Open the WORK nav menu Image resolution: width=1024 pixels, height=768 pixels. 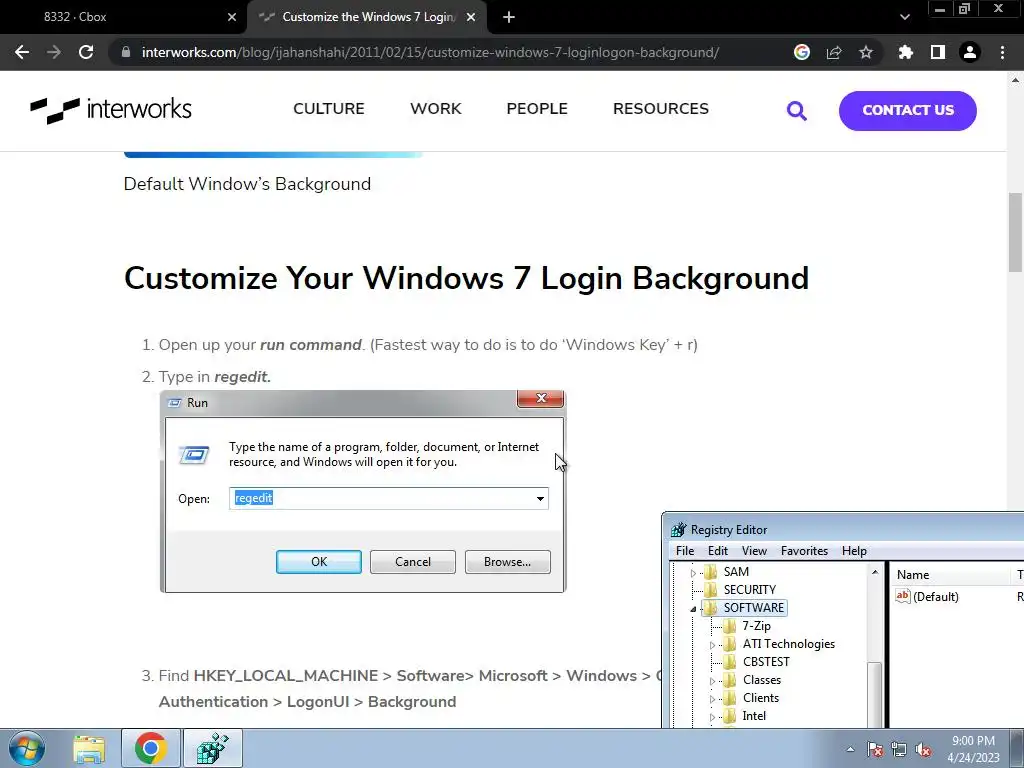click(436, 108)
